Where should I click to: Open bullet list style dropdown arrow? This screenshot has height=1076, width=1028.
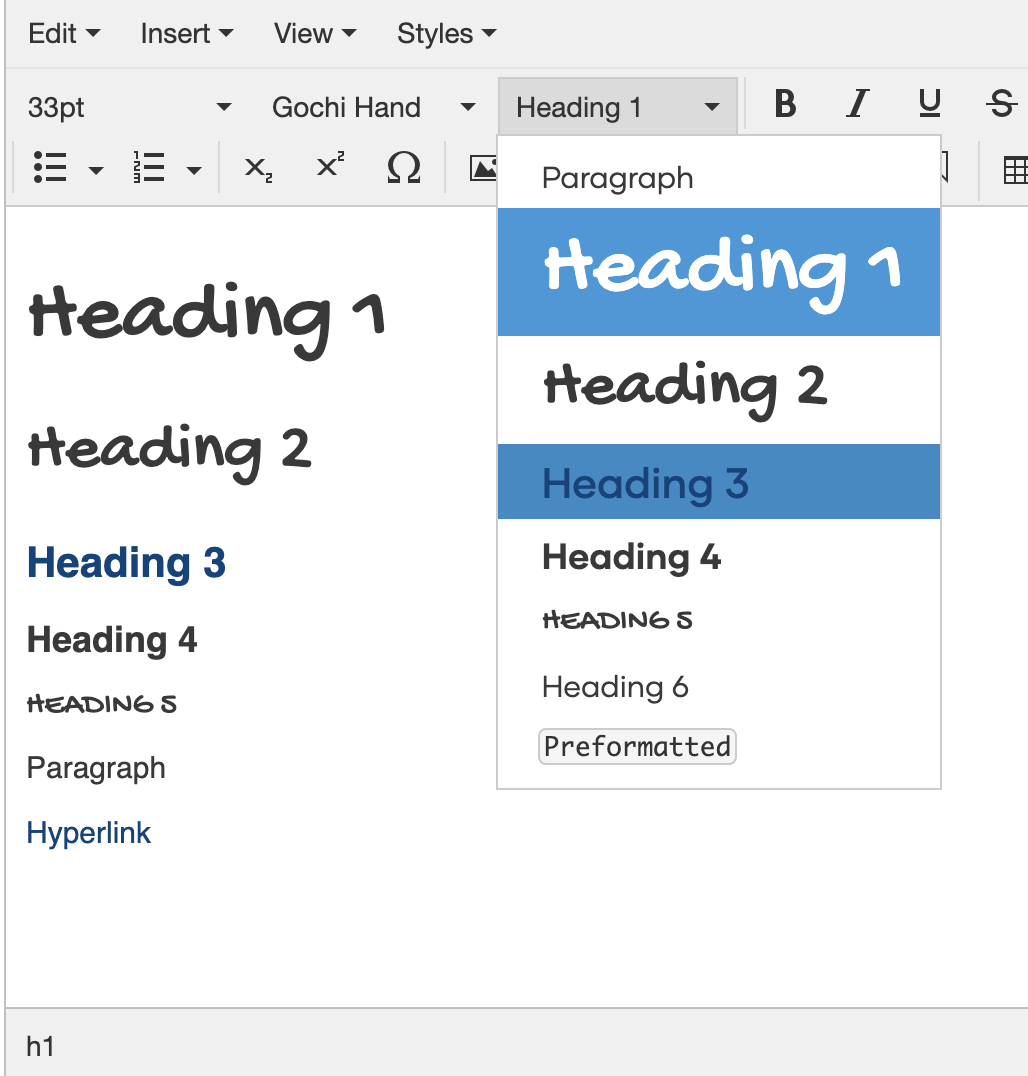[96, 169]
